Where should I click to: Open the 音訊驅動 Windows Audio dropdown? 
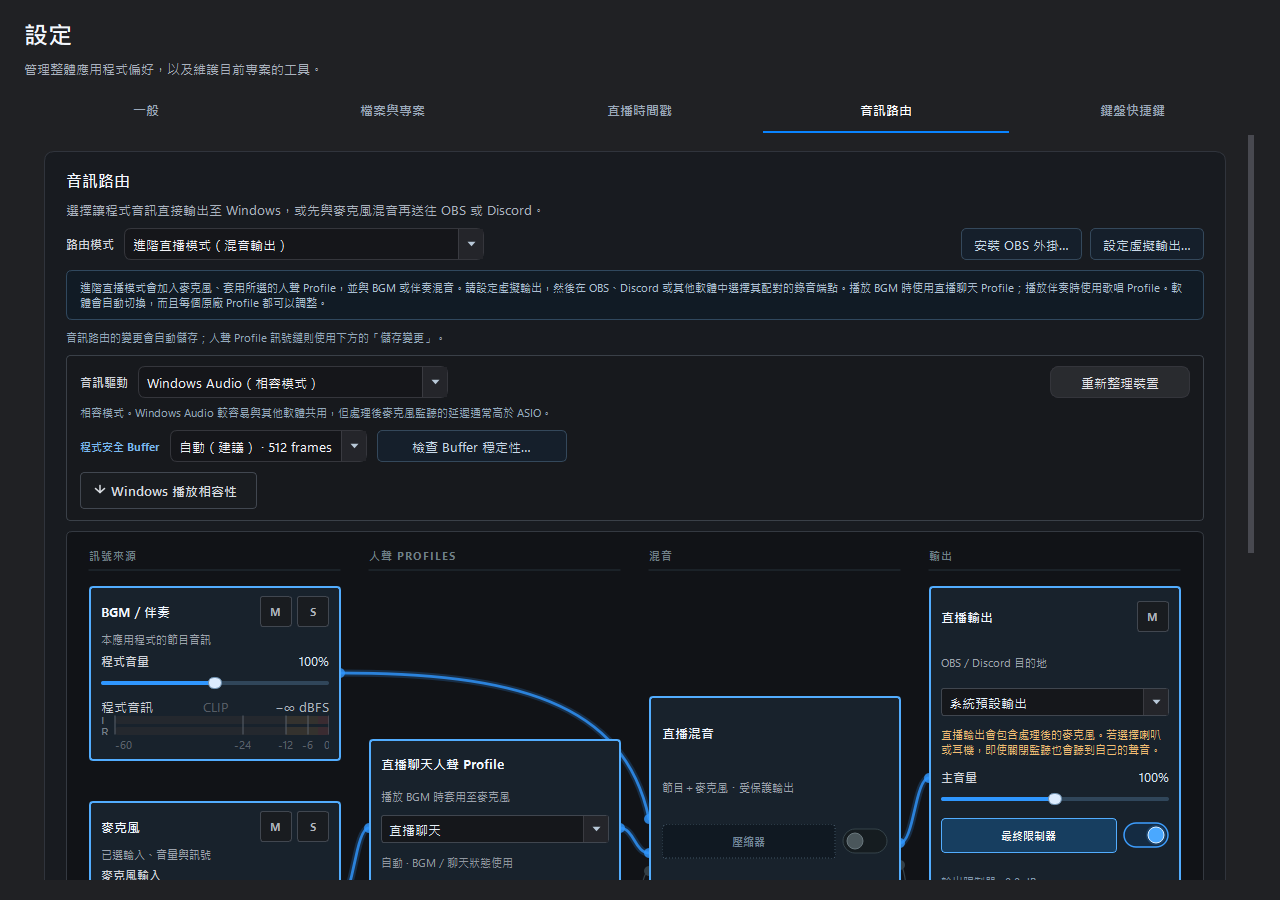point(293,383)
